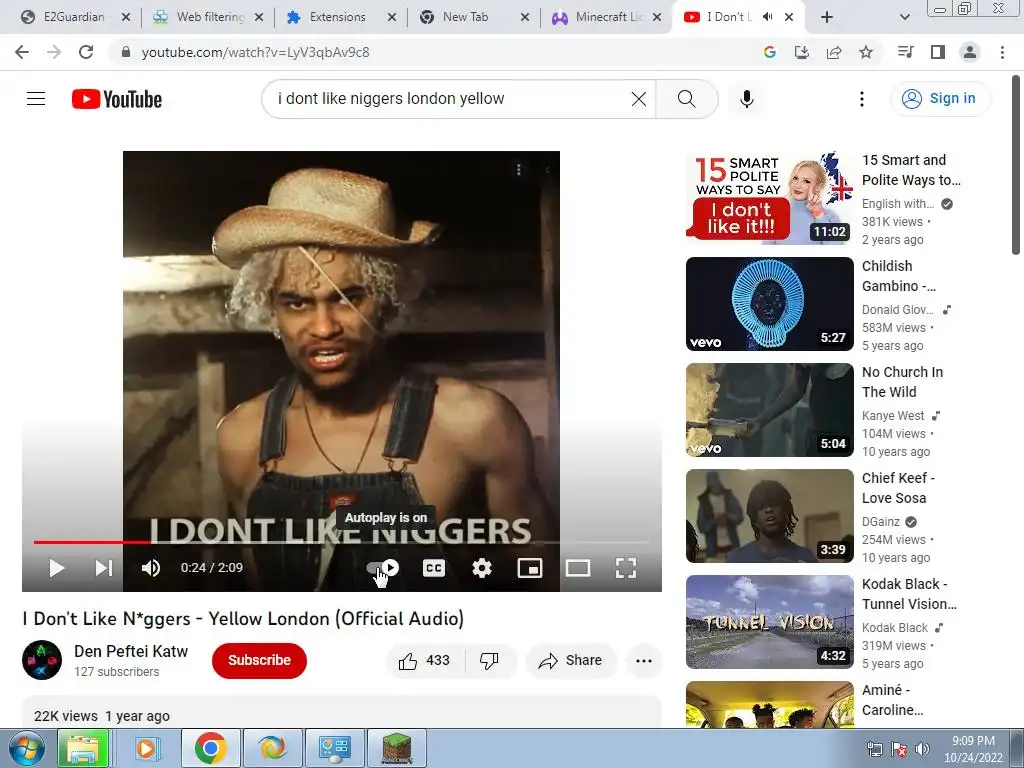Like the video with thumbs up

(x=424, y=661)
